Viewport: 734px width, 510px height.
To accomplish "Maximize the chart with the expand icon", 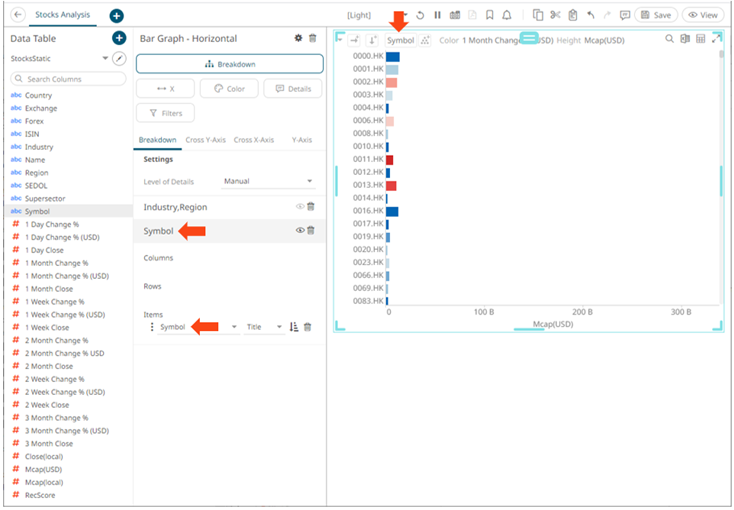I will tap(716, 39).
